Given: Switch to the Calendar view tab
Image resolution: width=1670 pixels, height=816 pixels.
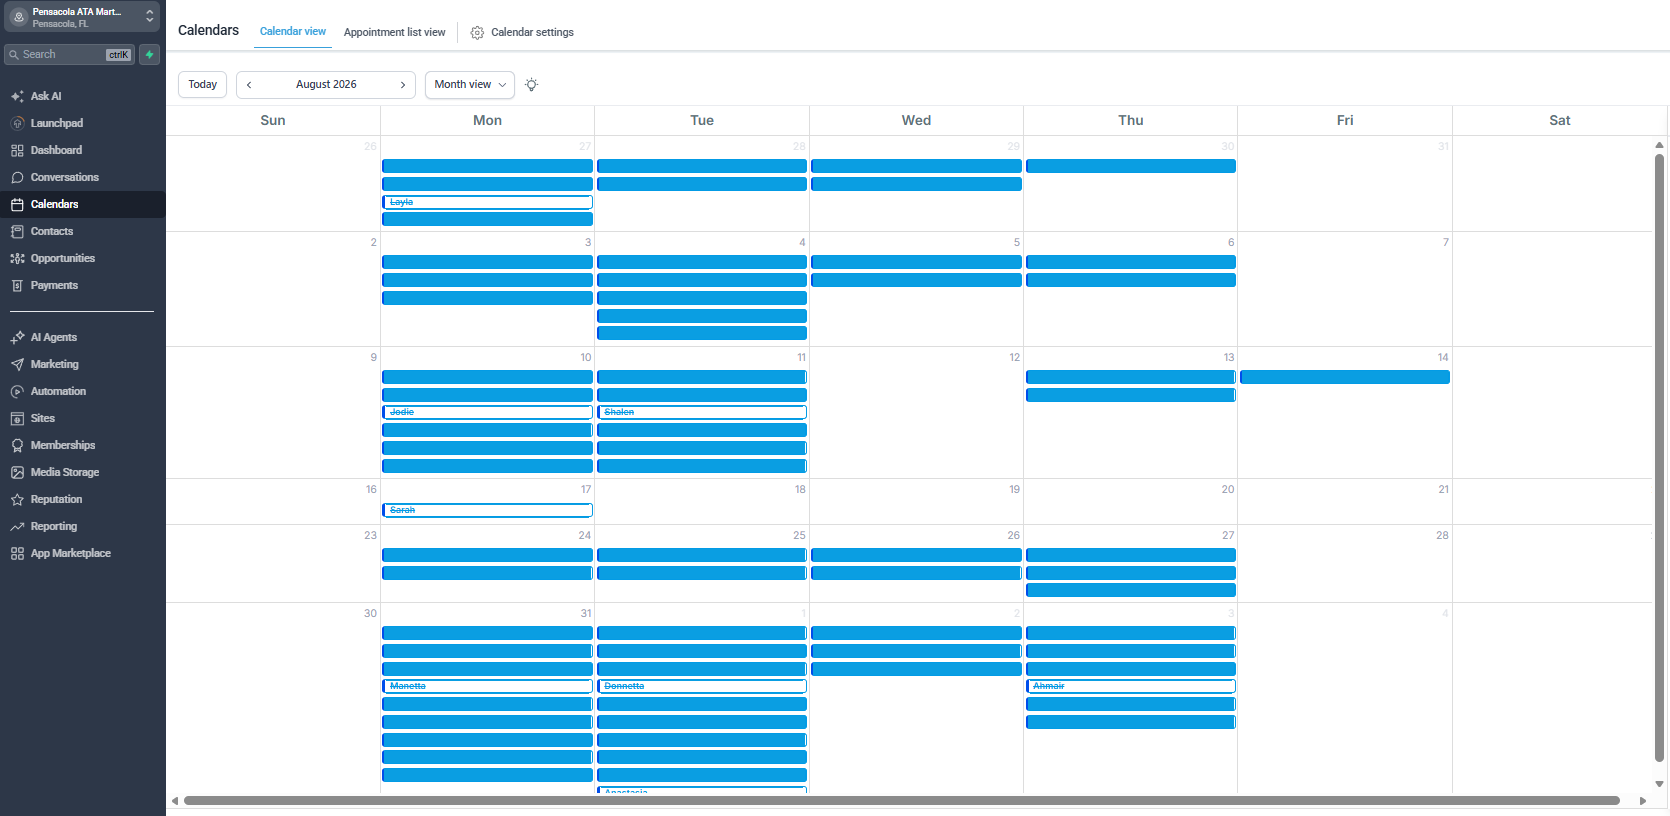Looking at the screenshot, I should coord(293,32).
